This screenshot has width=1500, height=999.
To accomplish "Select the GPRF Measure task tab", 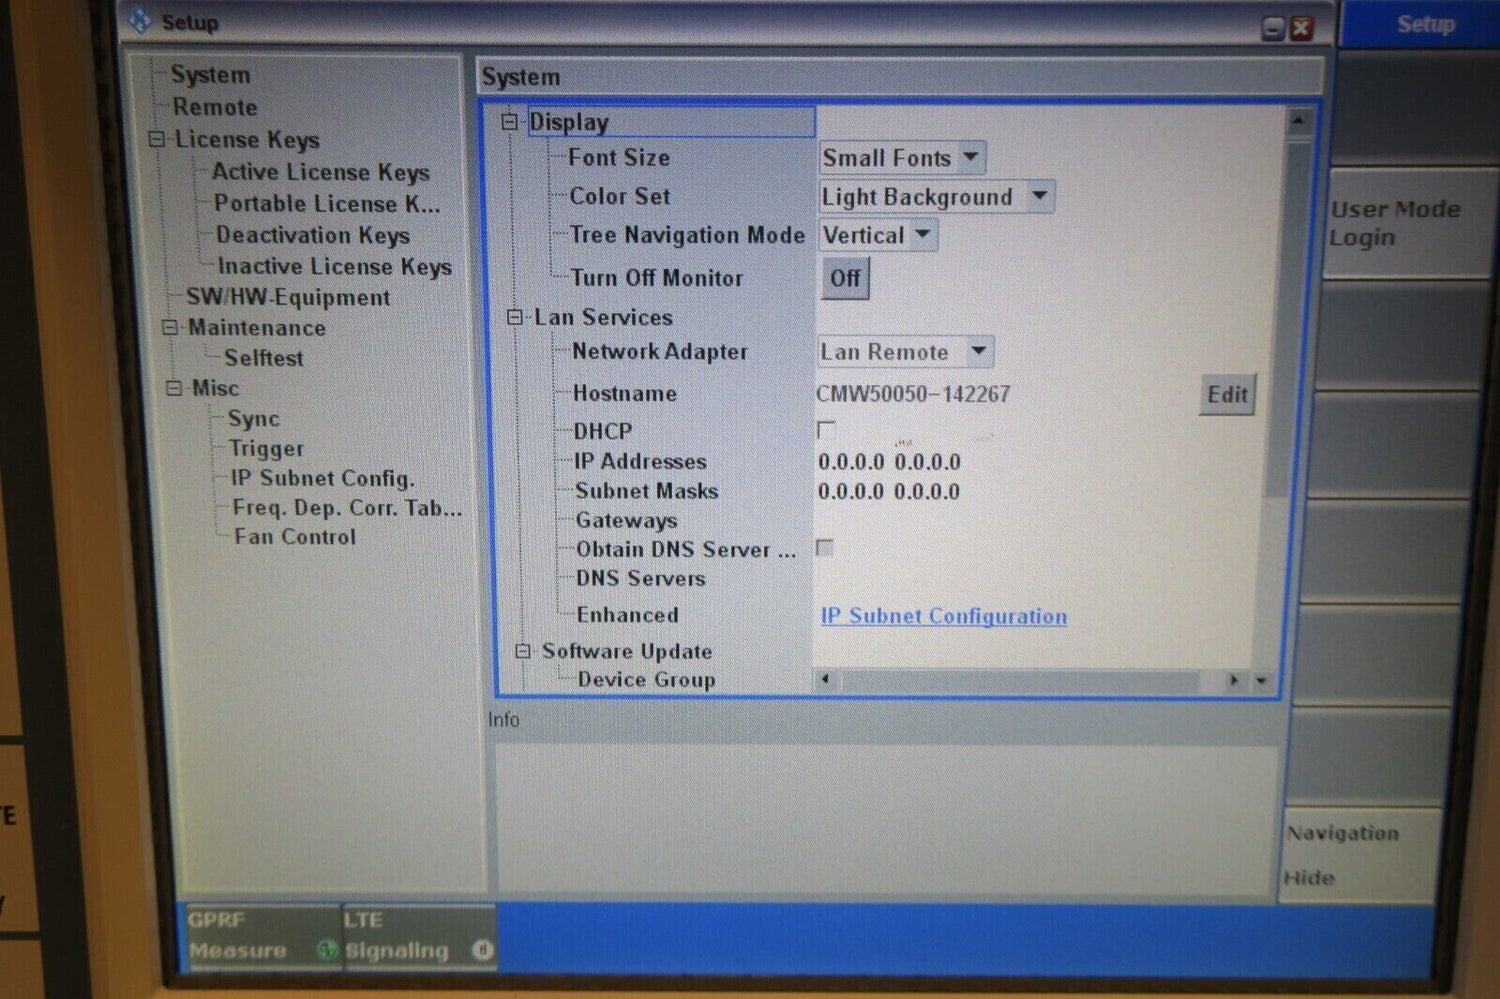I will [x=260, y=936].
